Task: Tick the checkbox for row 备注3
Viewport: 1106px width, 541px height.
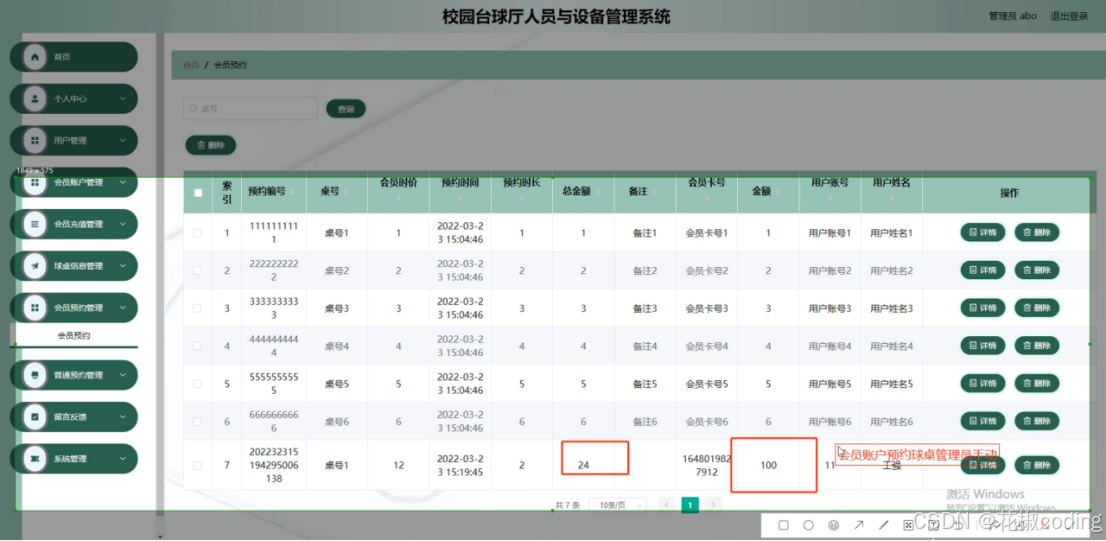Action: point(198,308)
